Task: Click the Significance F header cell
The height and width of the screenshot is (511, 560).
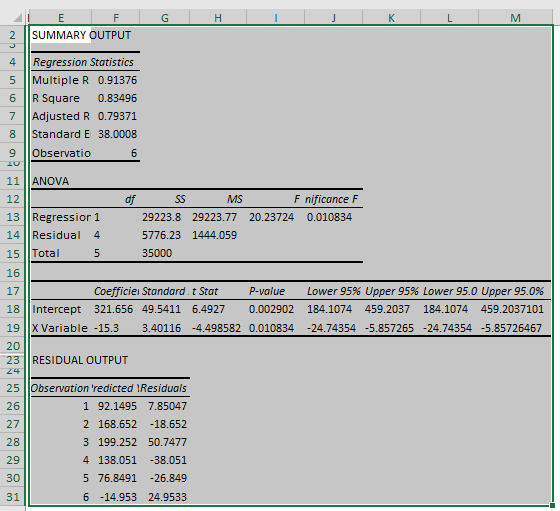Action: tap(331, 199)
